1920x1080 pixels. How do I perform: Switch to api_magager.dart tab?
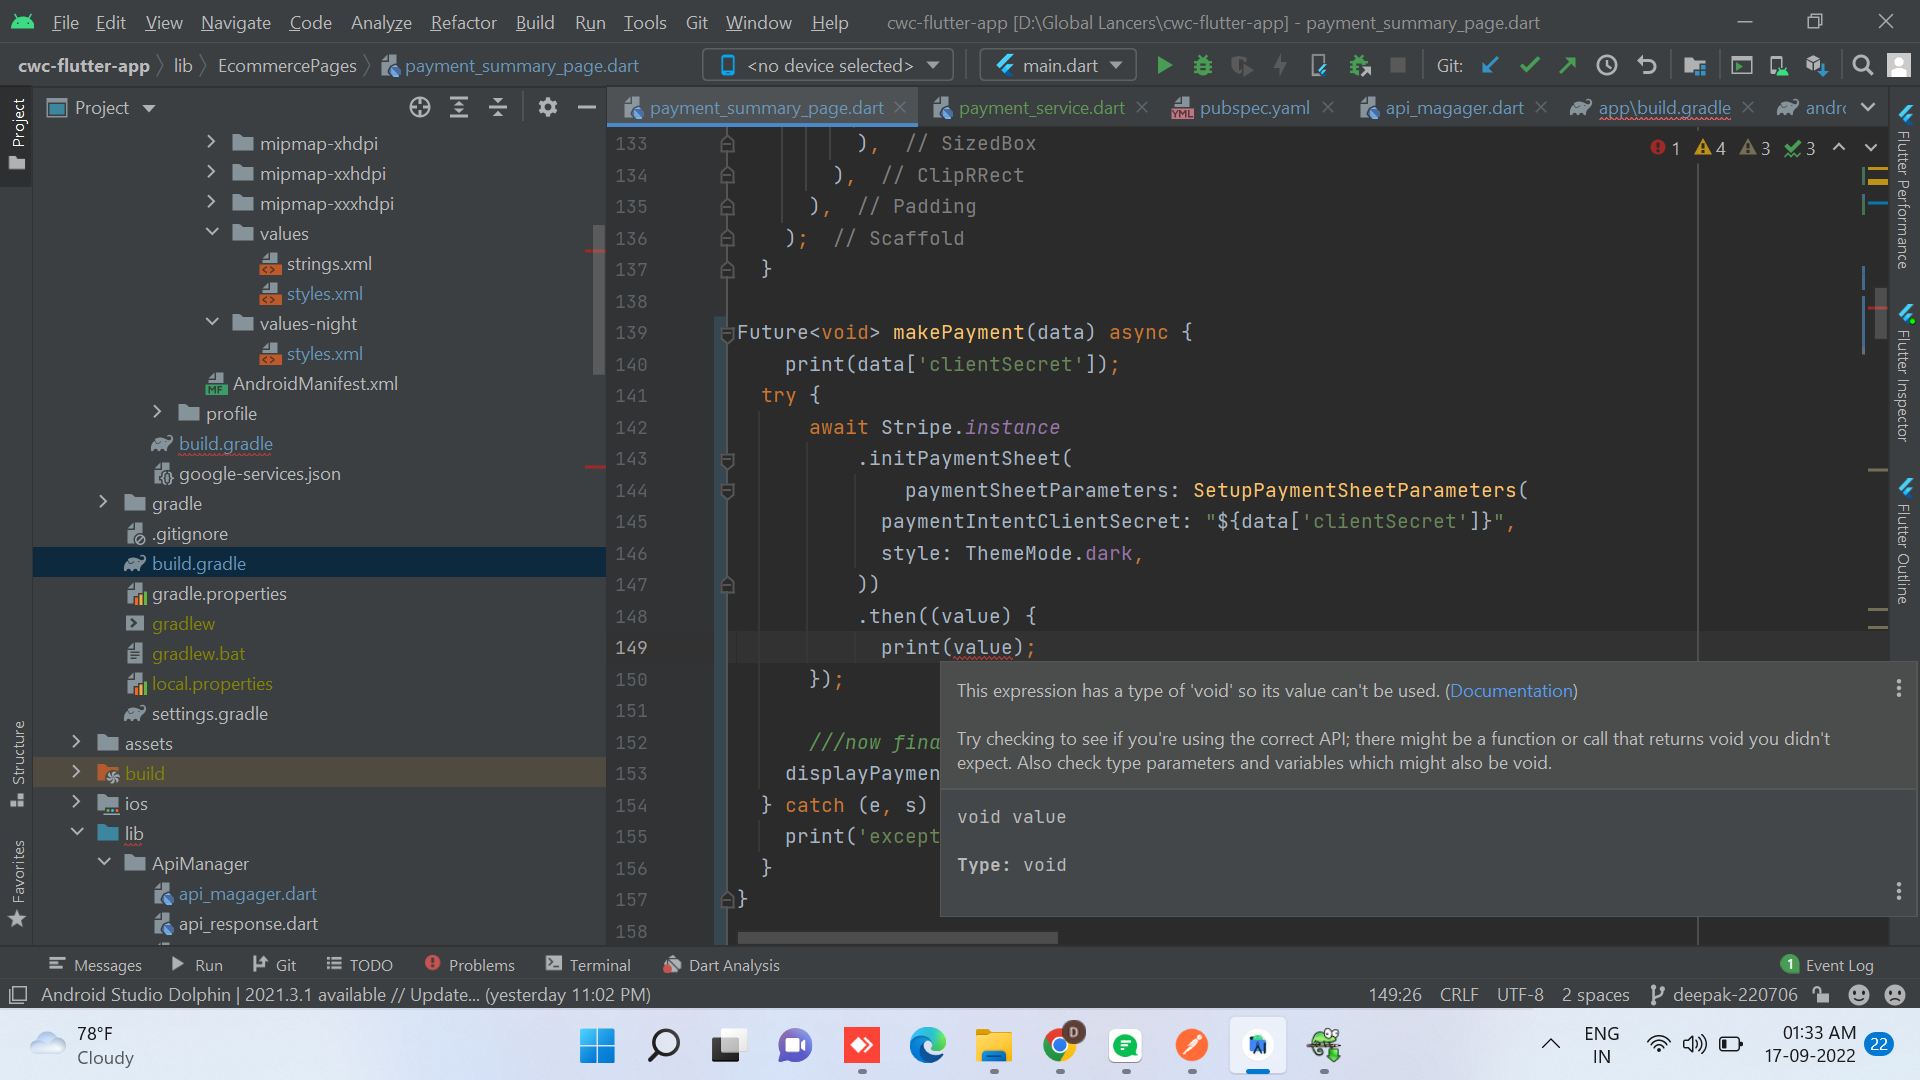[x=1453, y=107]
